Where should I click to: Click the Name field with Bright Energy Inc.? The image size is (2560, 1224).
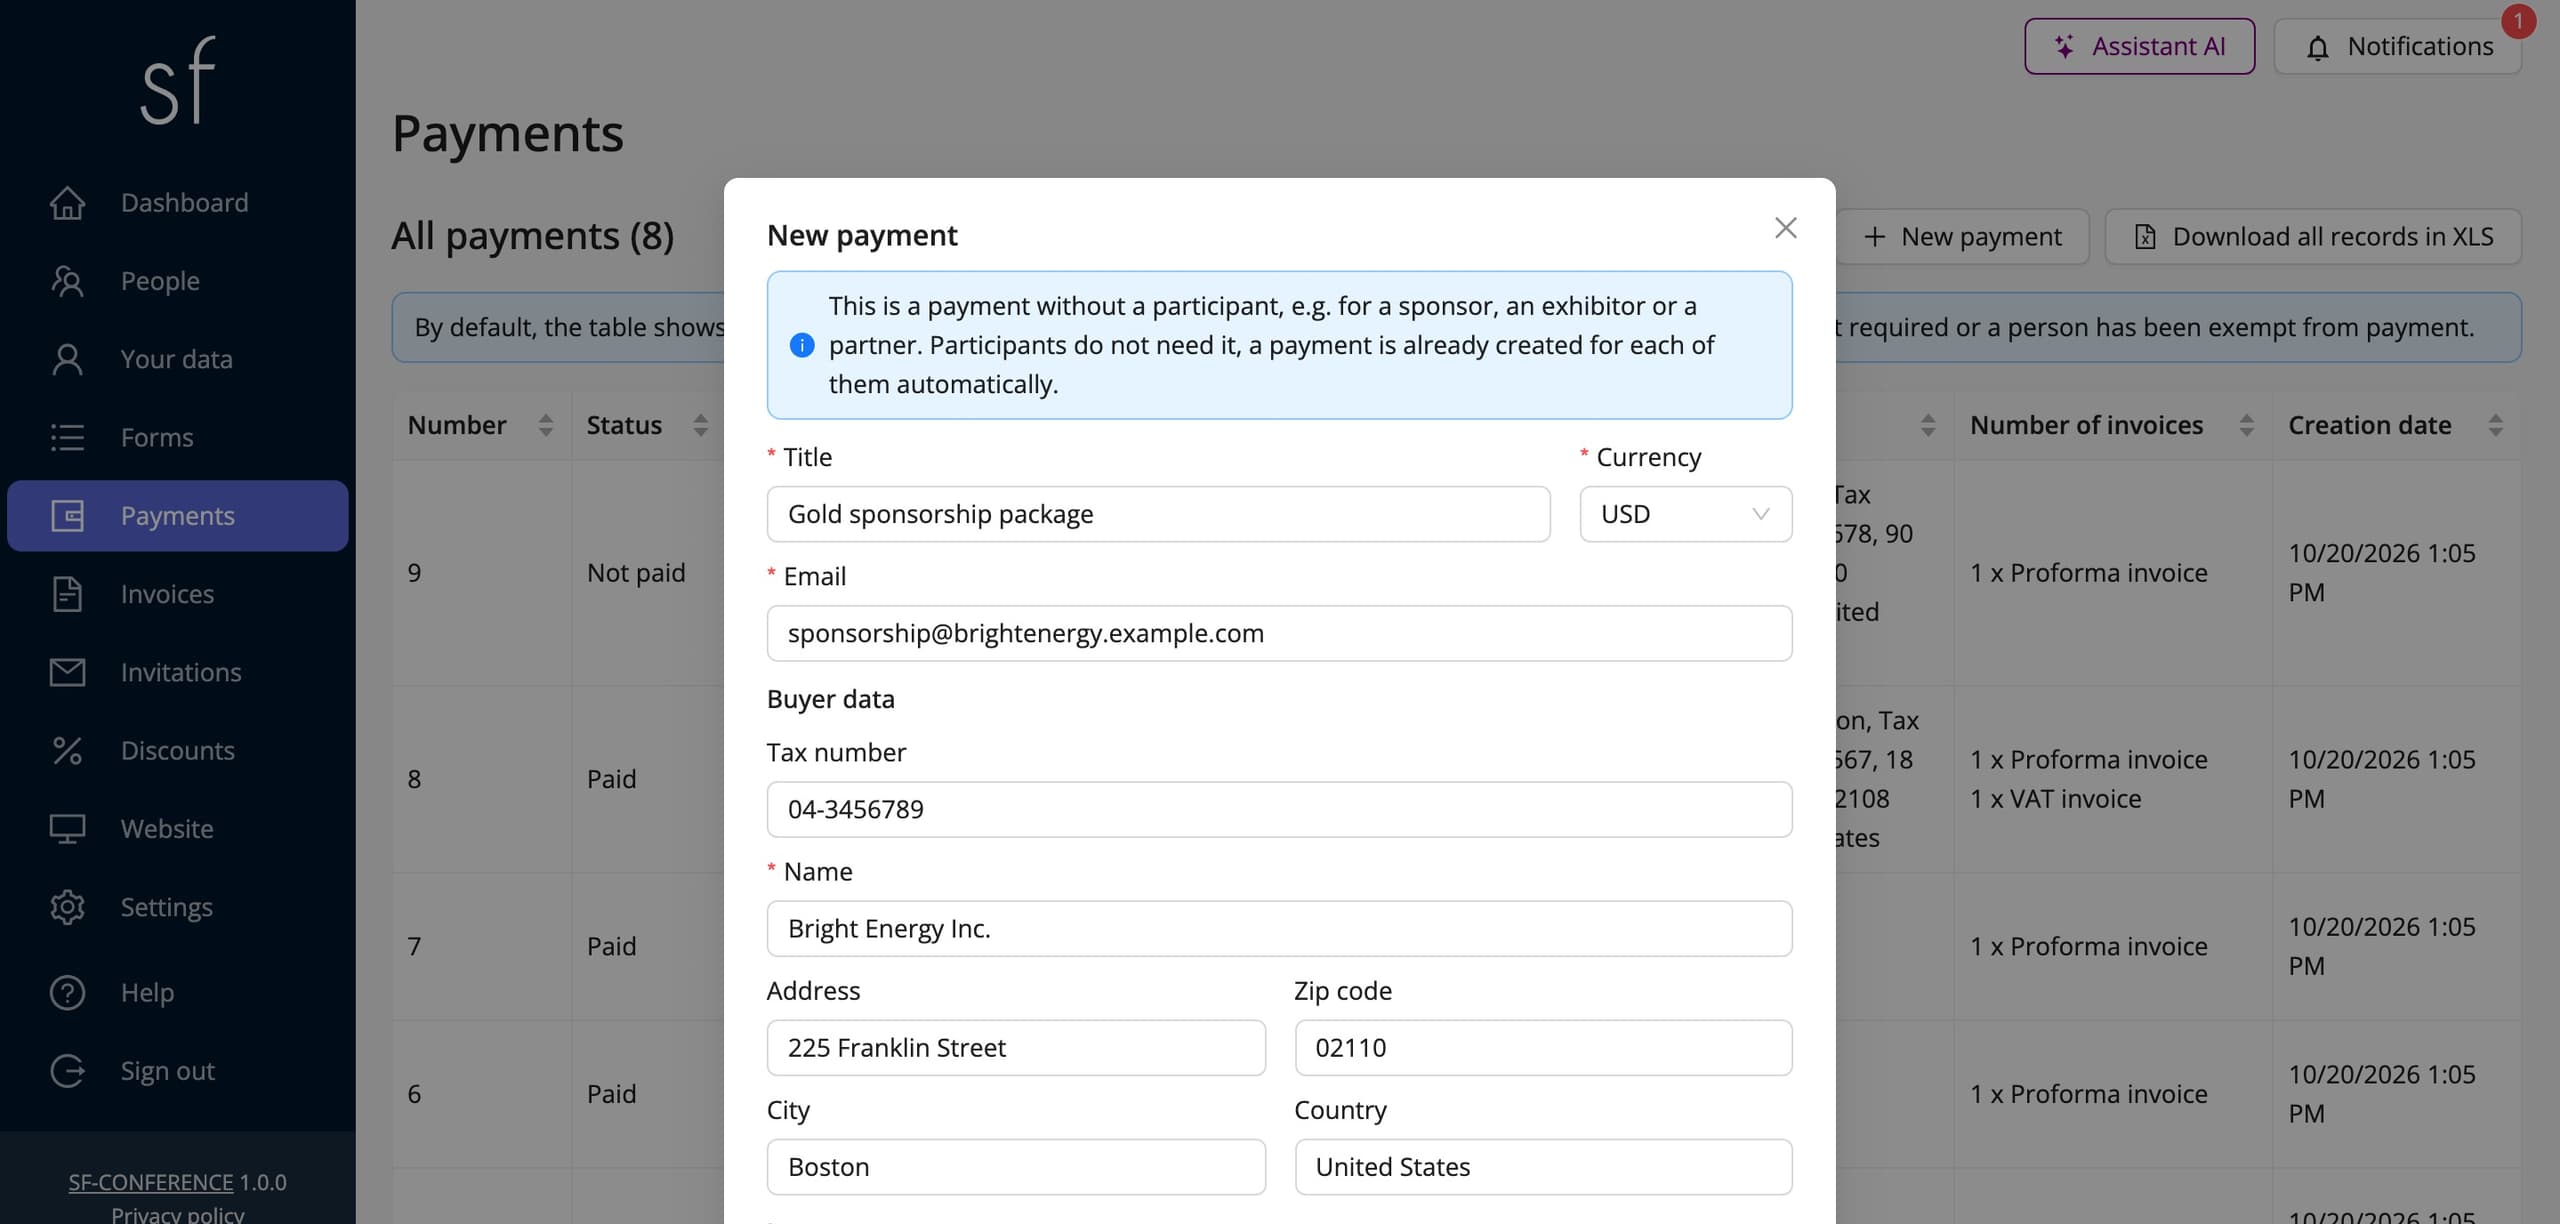1279,928
